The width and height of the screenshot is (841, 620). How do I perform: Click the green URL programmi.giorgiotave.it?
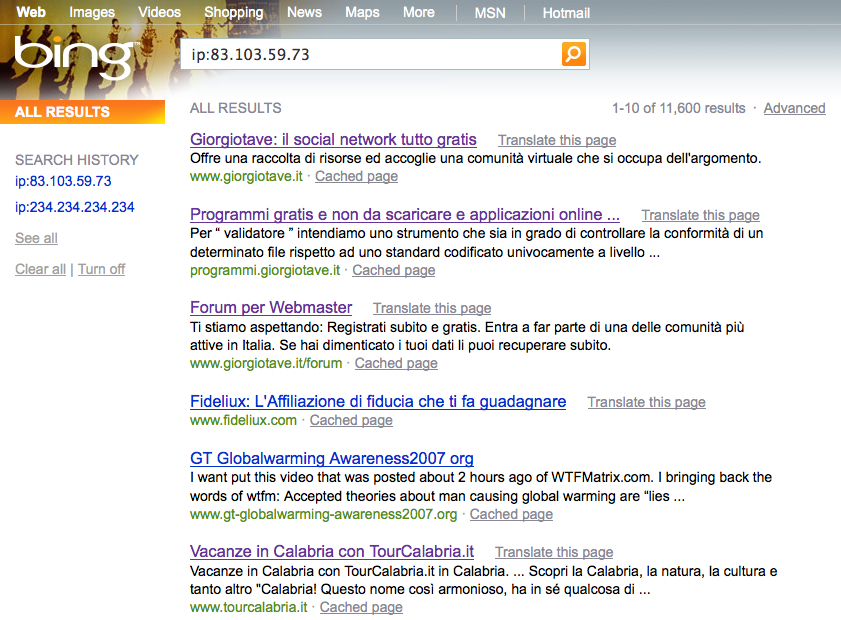[265, 270]
